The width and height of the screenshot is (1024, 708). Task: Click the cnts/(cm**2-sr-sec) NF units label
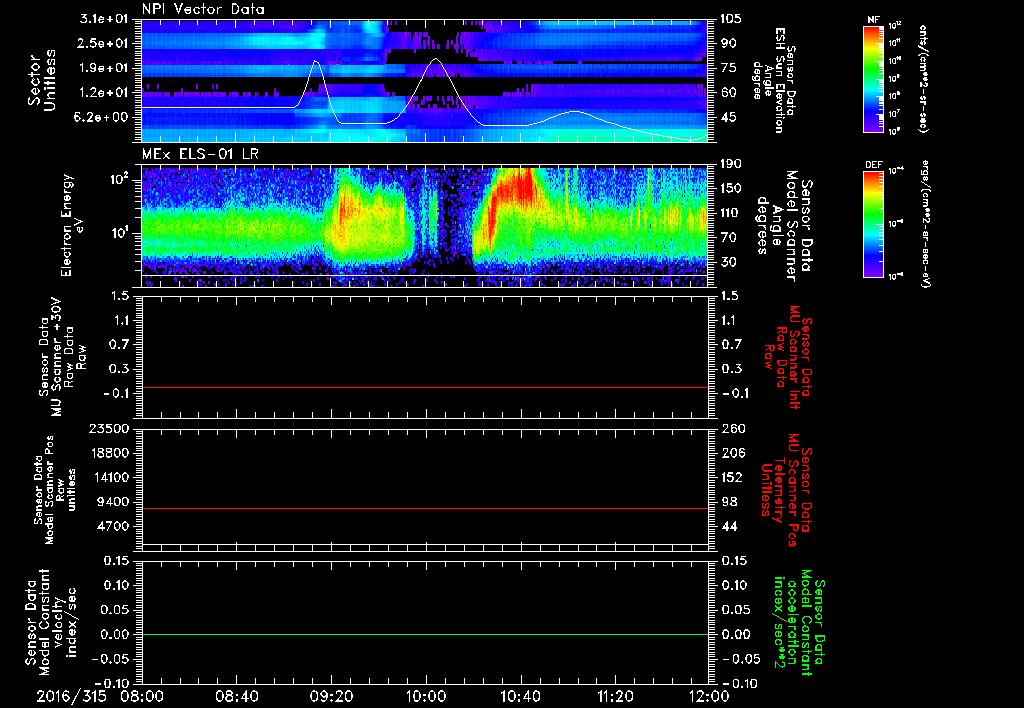click(922, 78)
